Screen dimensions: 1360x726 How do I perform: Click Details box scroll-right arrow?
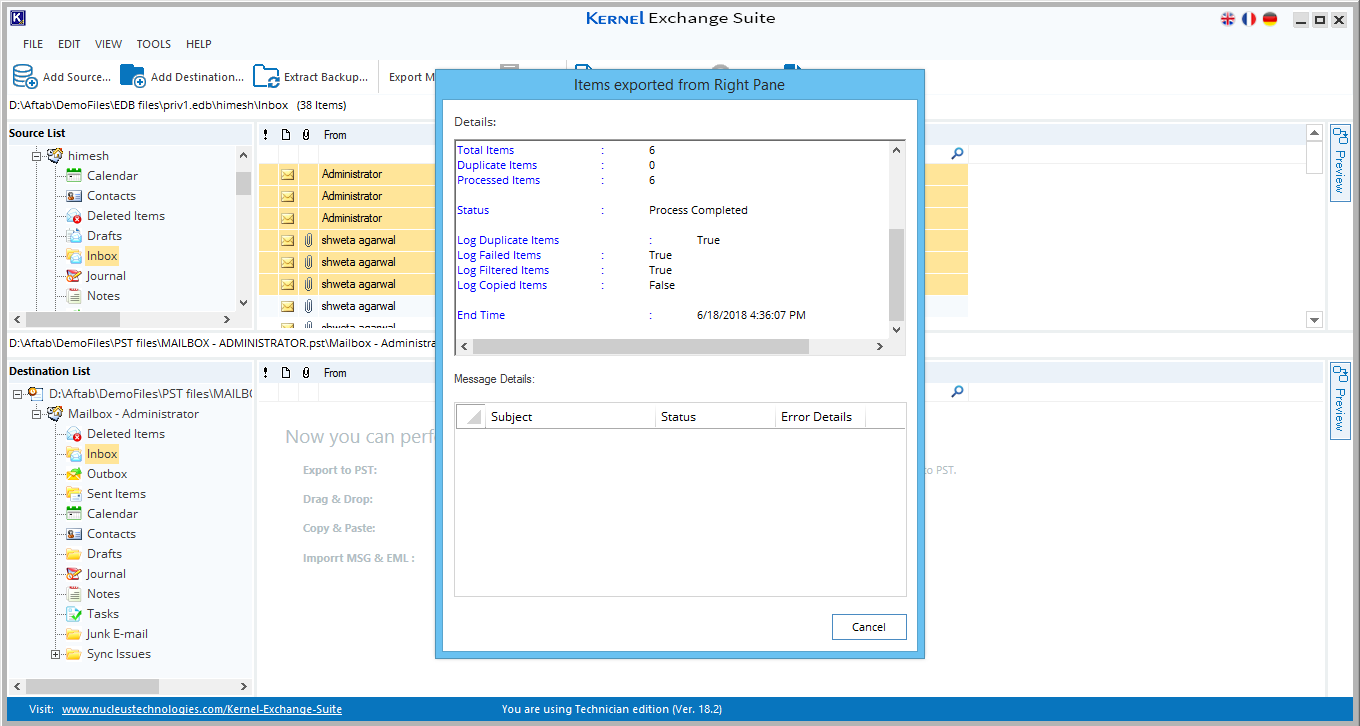pyautogui.click(x=880, y=346)
